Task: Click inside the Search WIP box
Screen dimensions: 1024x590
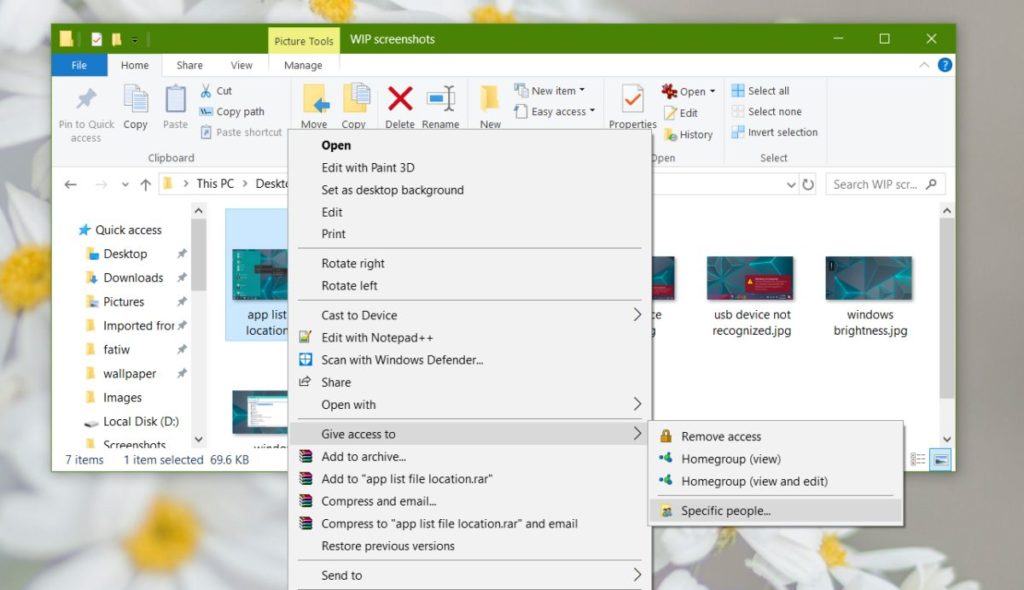Action: pyautogui.click(x=880, y=184)
